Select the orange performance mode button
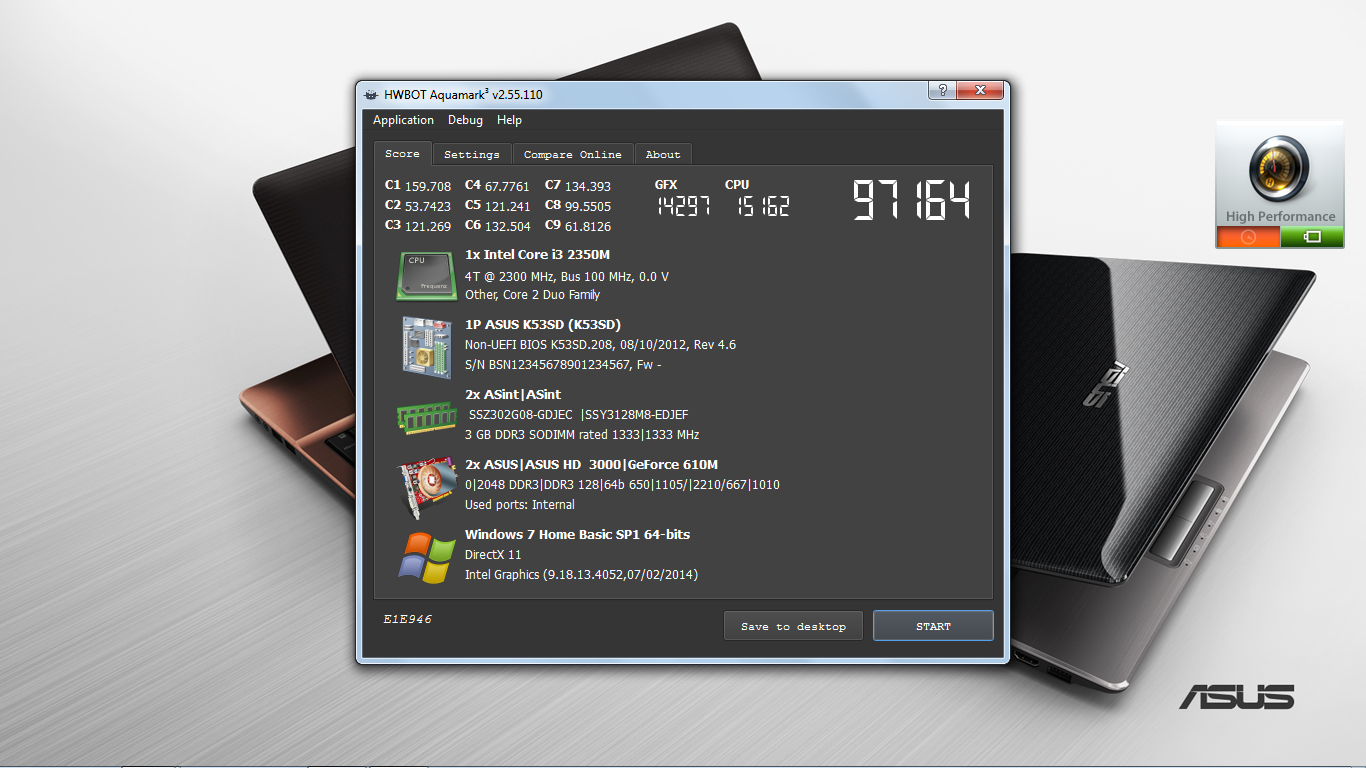This screenshot has width=1366, height=768. (1248, 237)
